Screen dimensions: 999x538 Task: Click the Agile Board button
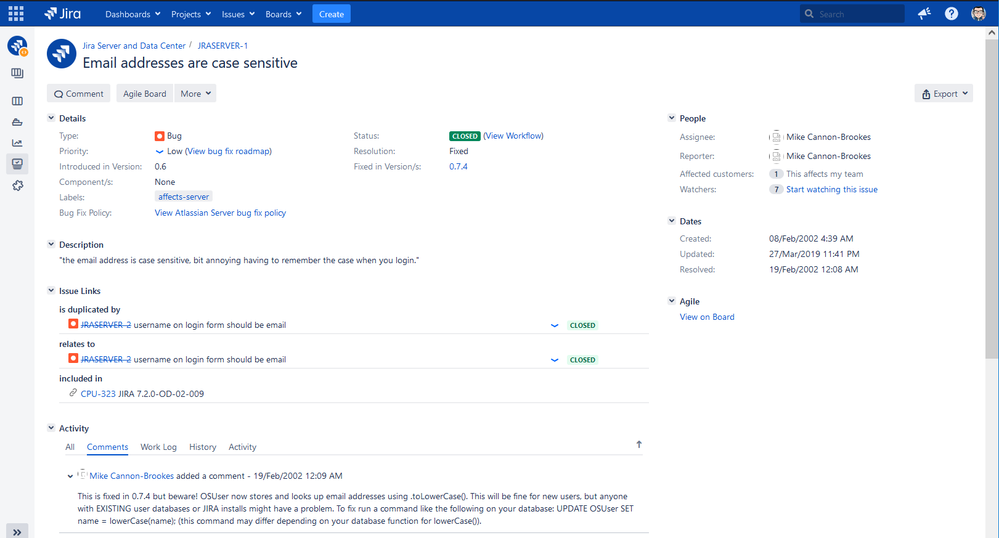(x=145, y=93)
